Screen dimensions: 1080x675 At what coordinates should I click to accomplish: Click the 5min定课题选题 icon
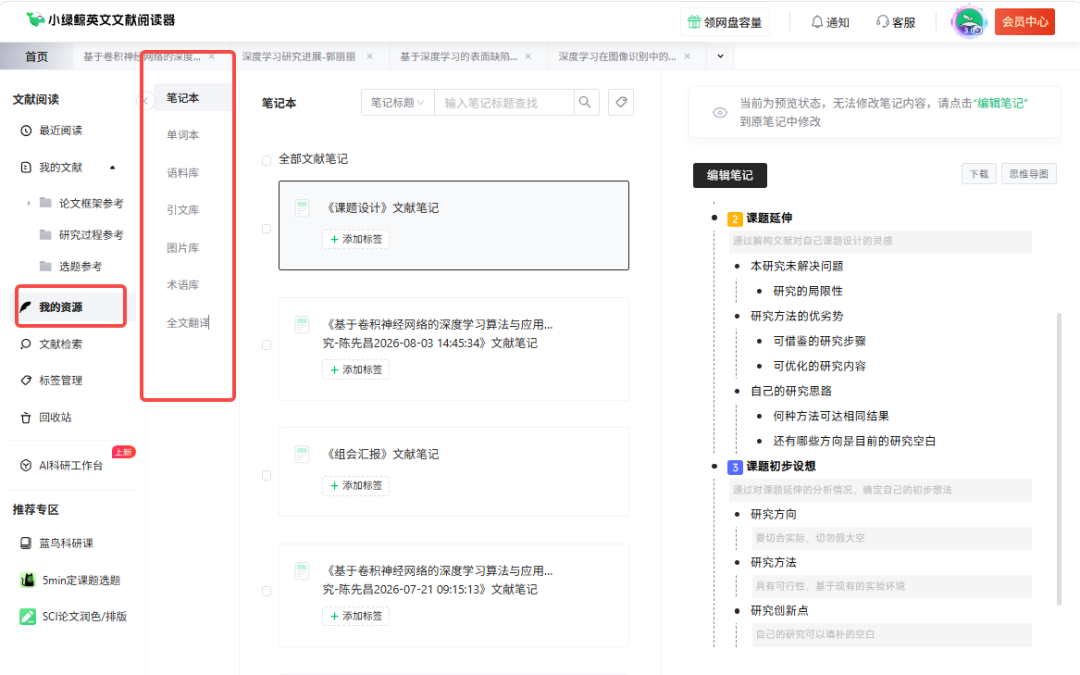pyautogui.click(x=28, y=580)
